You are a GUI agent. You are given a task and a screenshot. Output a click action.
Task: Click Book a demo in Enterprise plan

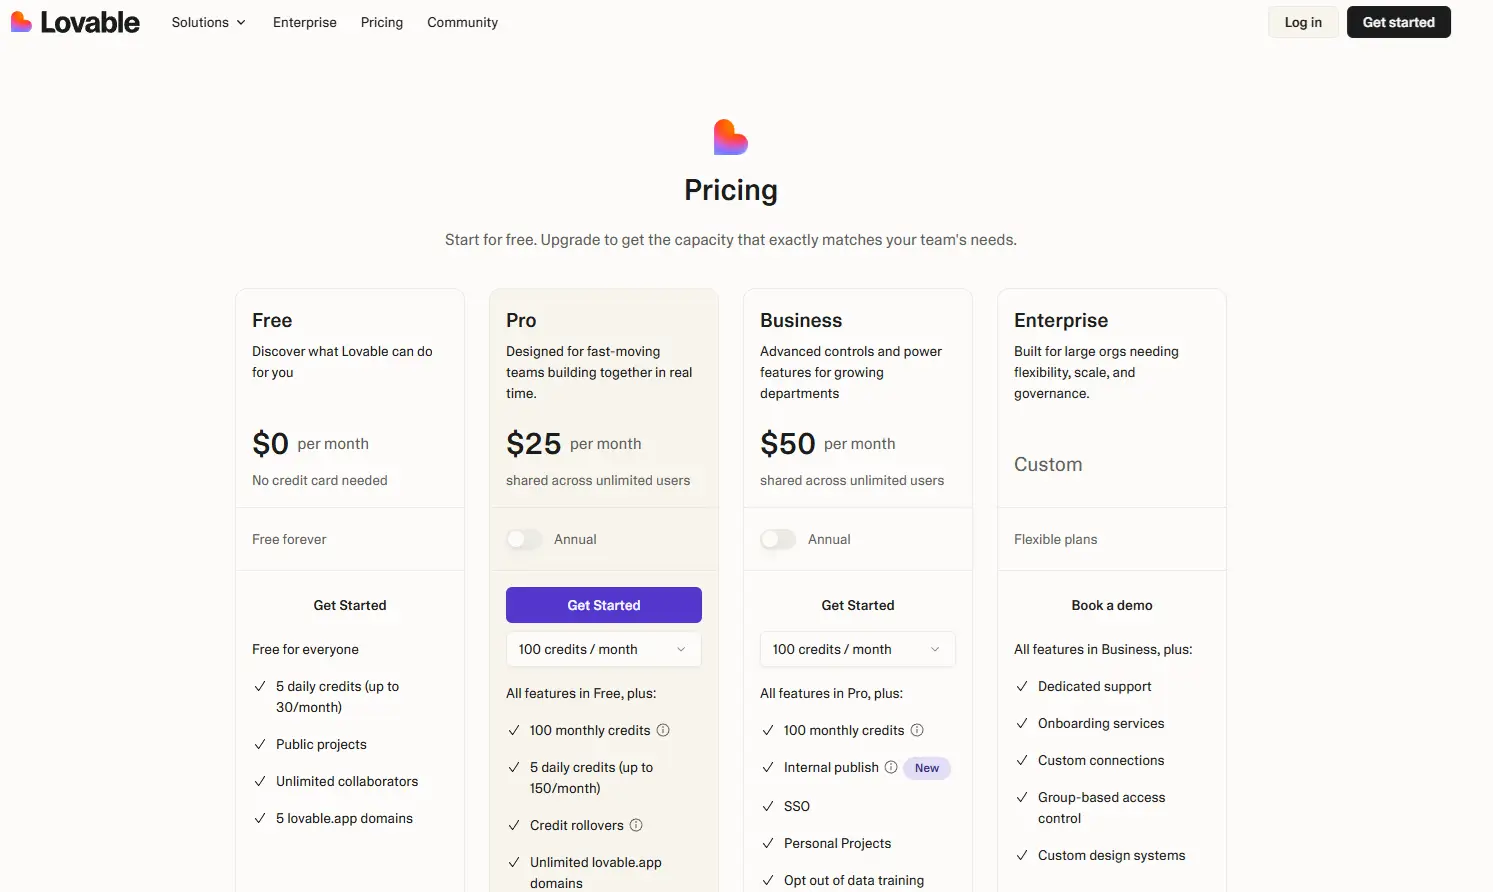(1112, 605)
